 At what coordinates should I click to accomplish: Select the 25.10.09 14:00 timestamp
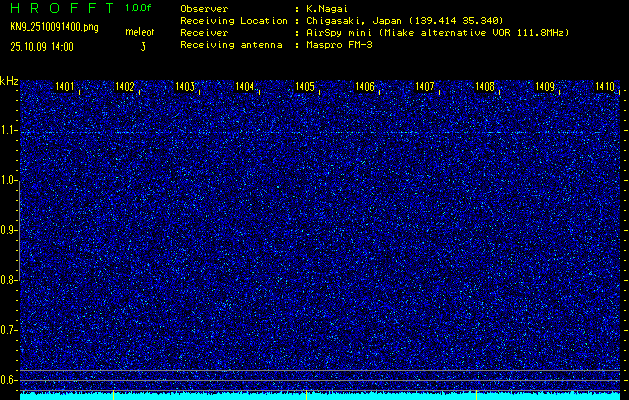tap(42, 46)
